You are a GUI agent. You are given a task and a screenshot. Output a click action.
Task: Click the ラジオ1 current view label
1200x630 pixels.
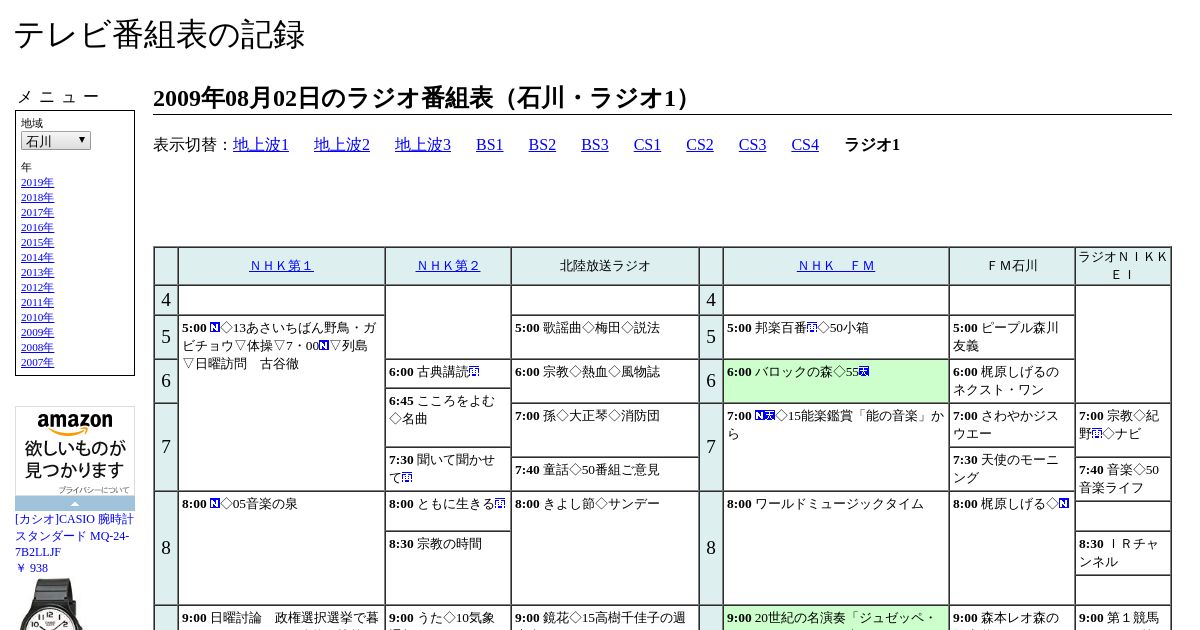[x=872, y=145]
